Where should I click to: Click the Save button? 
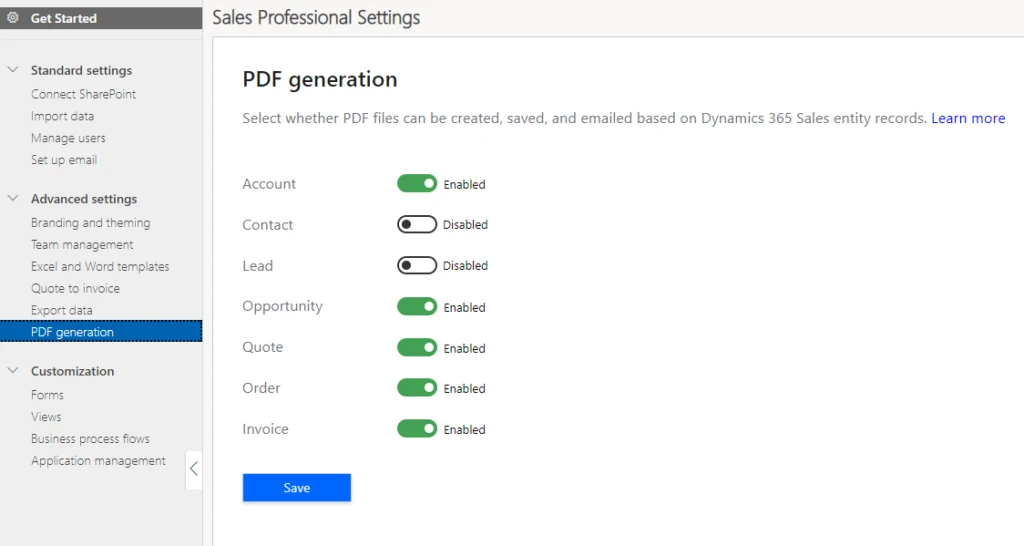tap(296, 488)
